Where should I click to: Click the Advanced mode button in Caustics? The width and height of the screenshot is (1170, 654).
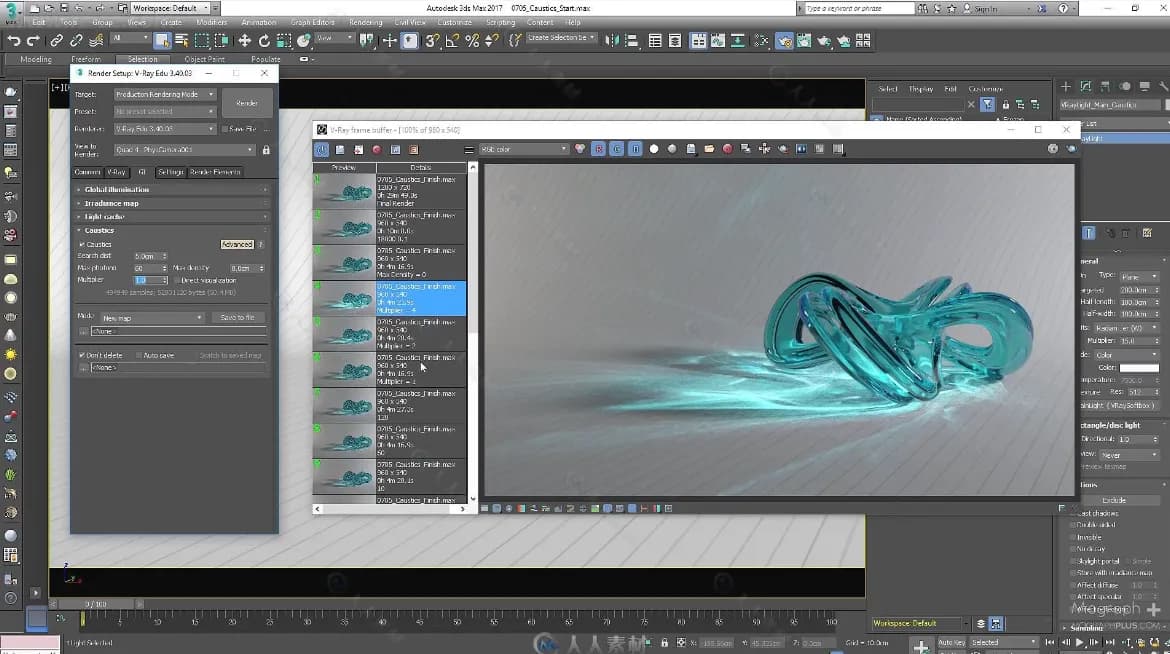pyautogui.click(x=237, y=245)
